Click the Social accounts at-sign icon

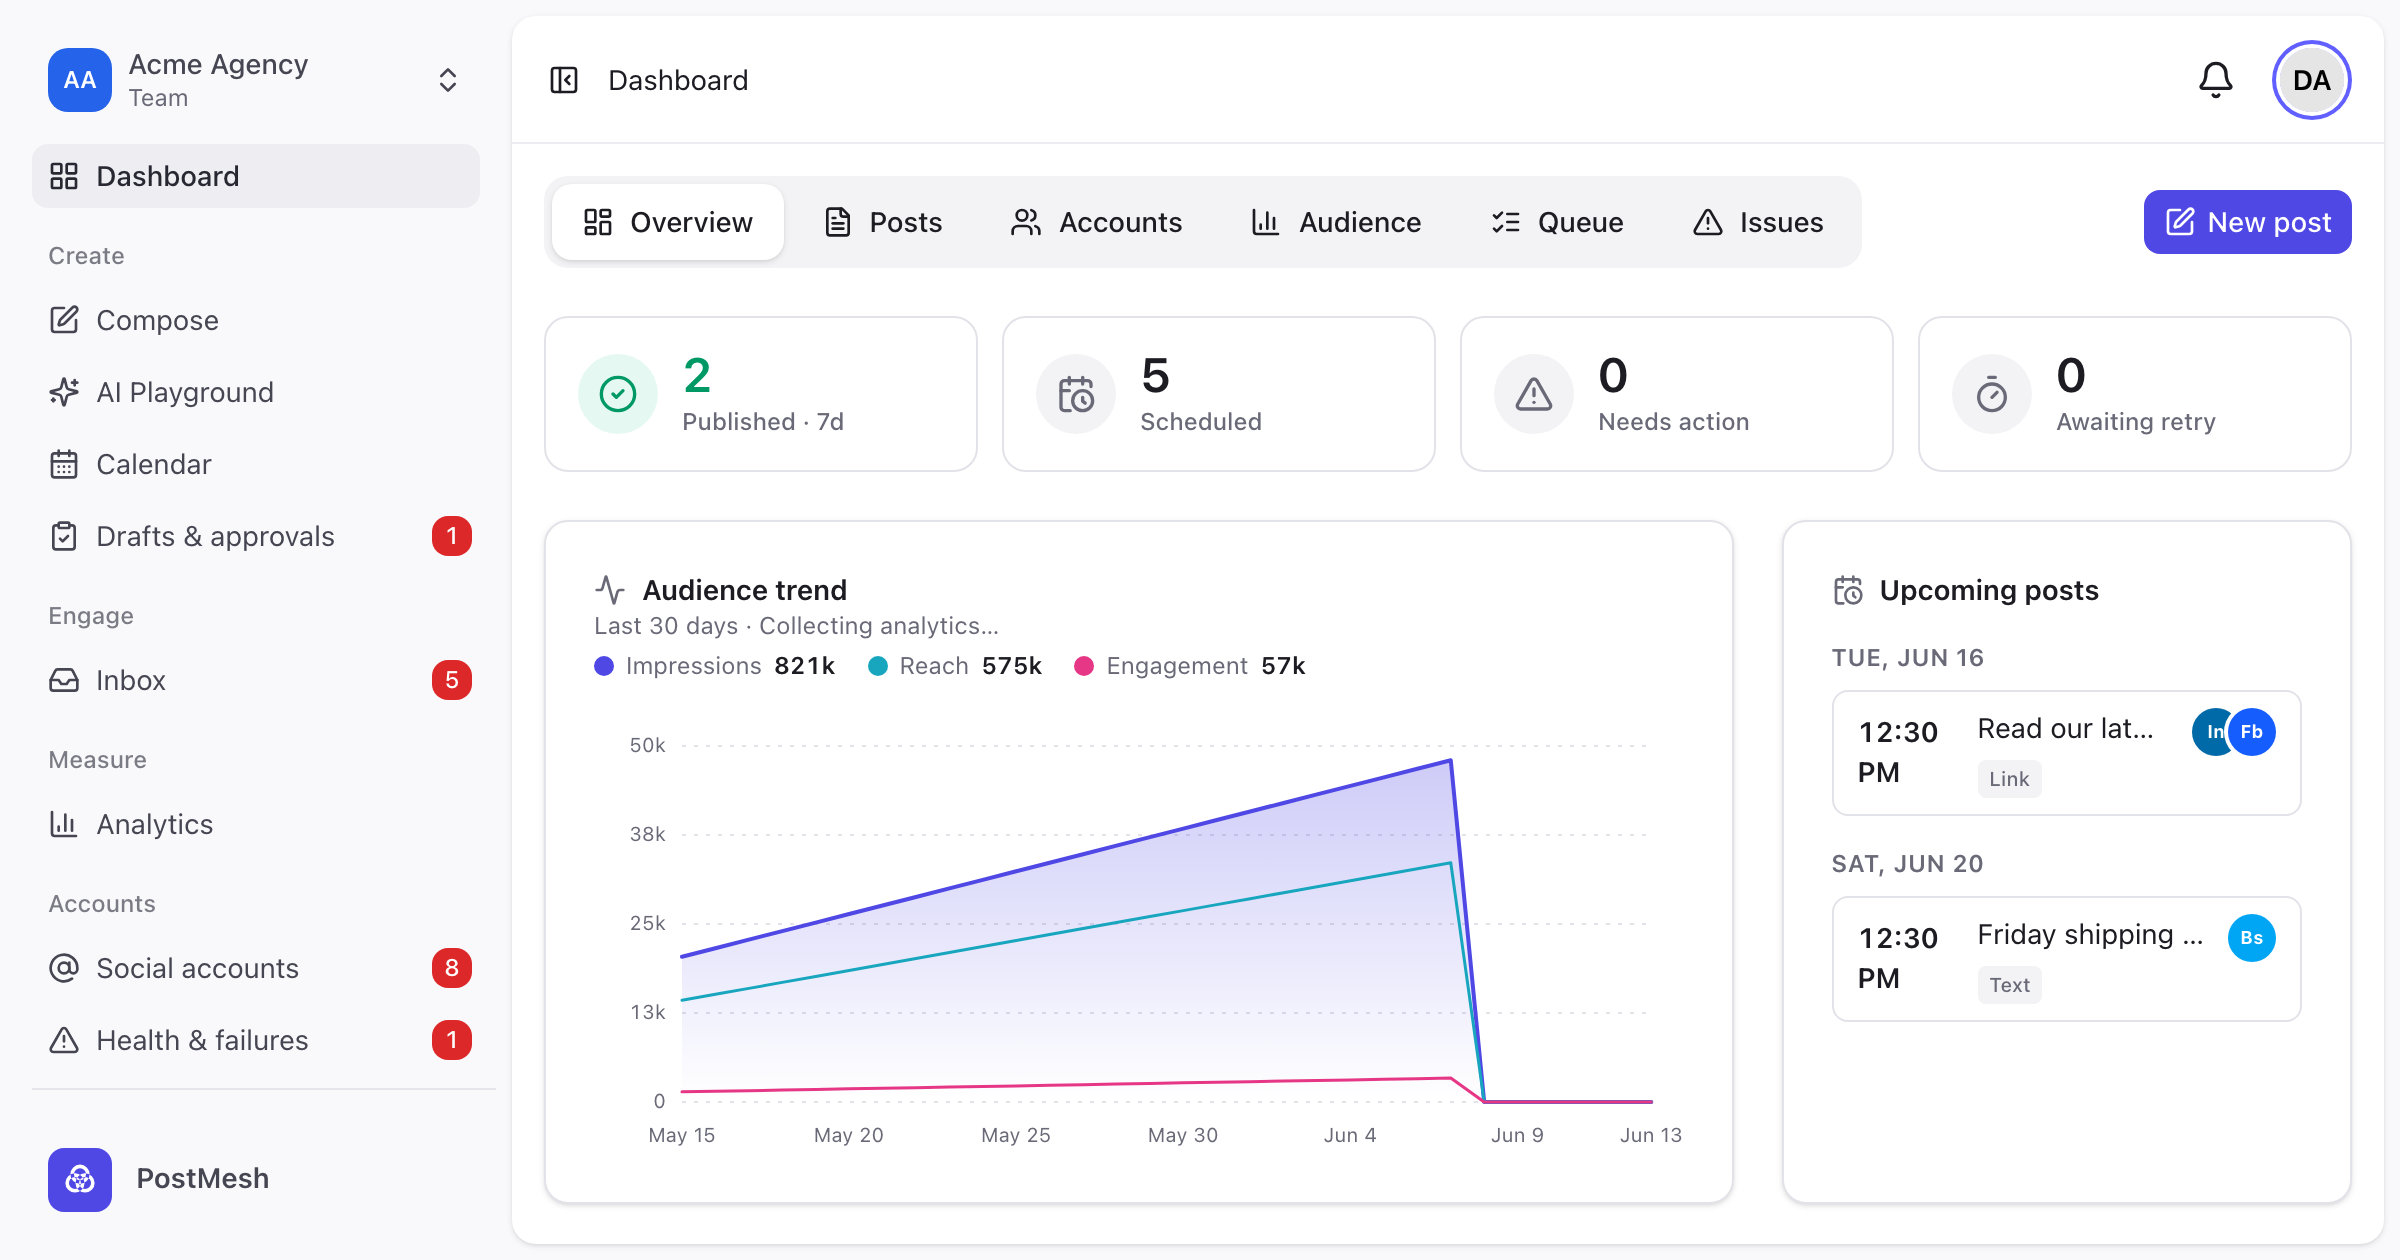[64, 968]
